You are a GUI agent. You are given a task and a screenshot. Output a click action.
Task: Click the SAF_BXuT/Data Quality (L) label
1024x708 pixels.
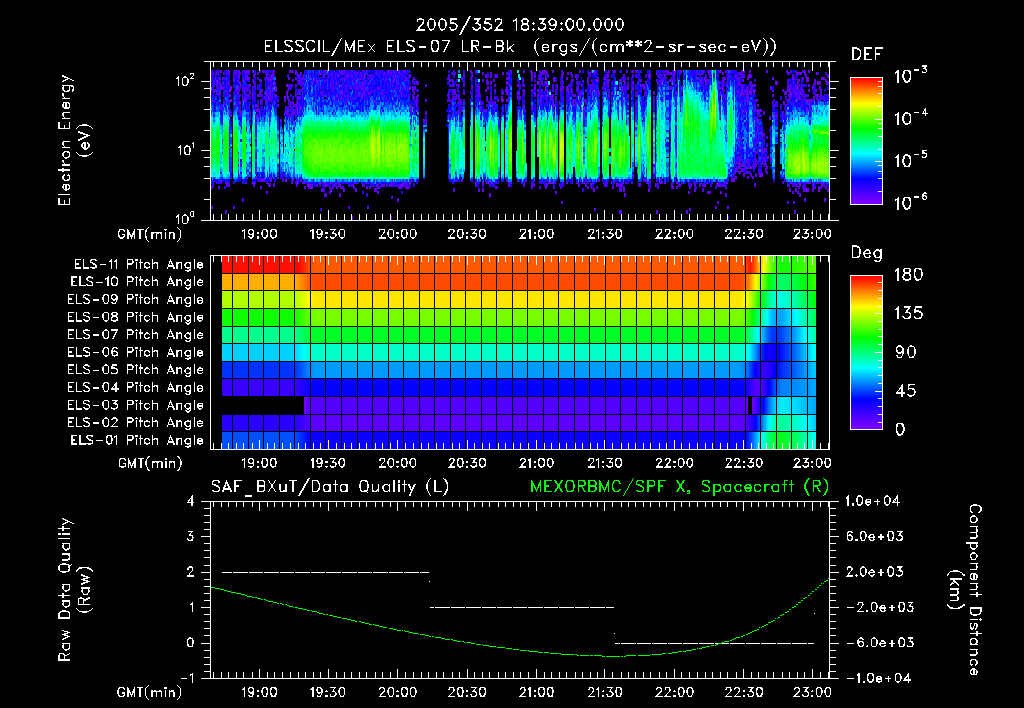point(330,487)
